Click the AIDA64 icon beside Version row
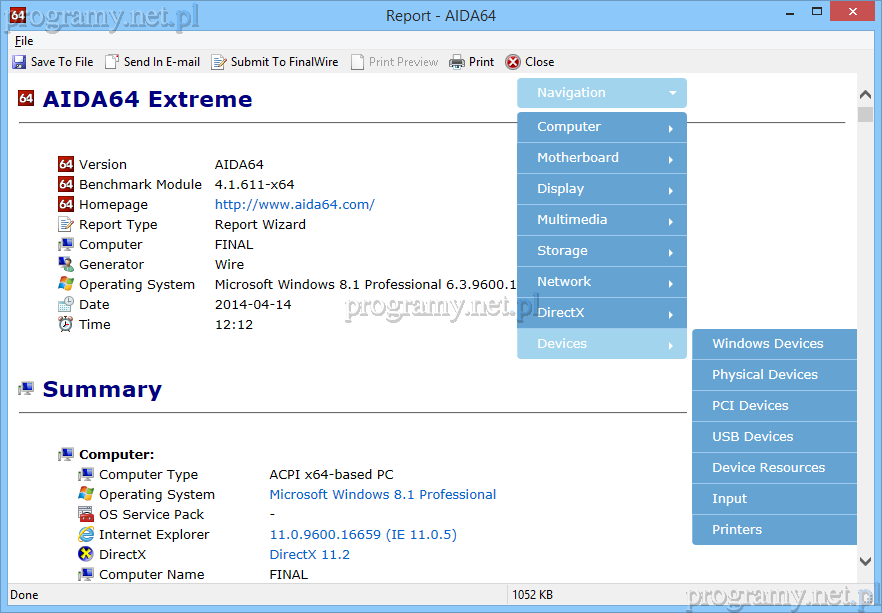This screenshot has width=882, height=613. pyautogui.click(x=66, y=165)
